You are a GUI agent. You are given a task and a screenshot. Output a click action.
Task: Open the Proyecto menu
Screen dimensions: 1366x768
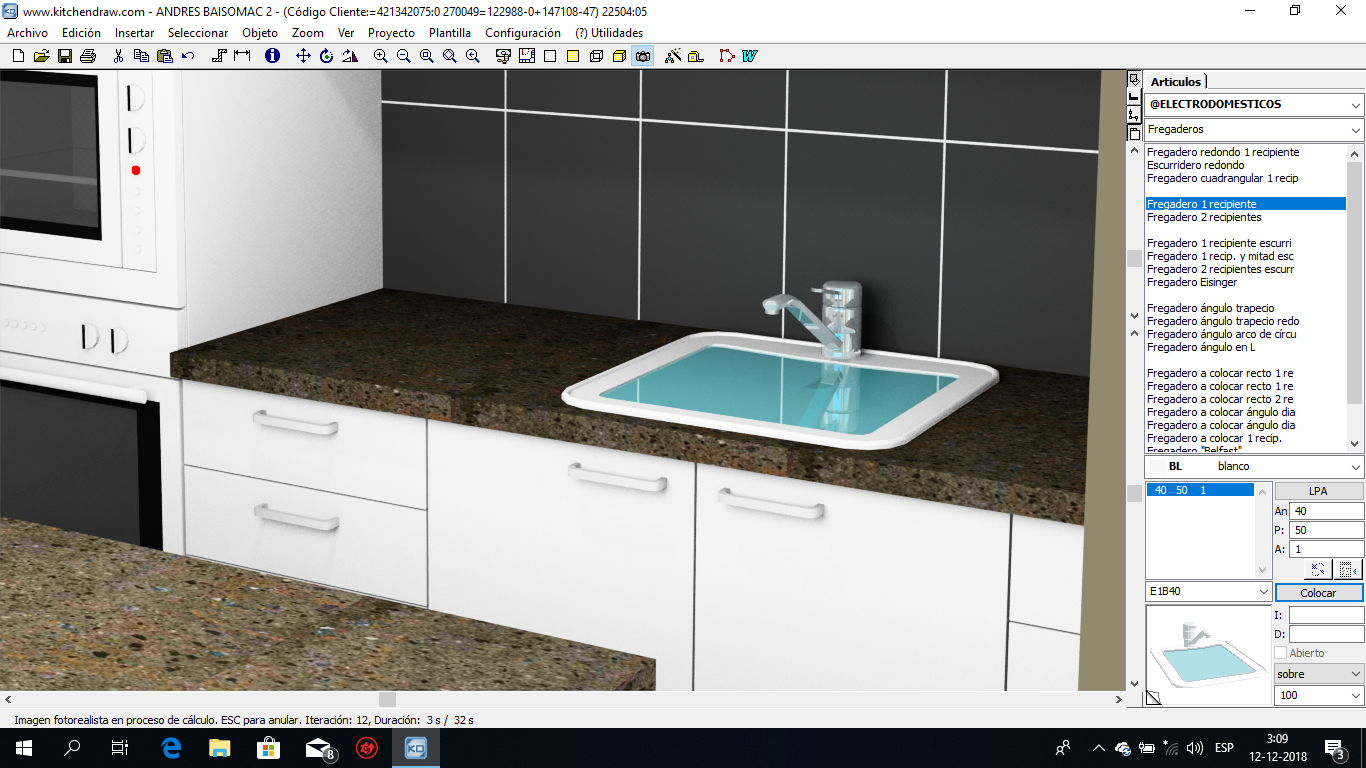pyautogui.click(x=391, y=33)
